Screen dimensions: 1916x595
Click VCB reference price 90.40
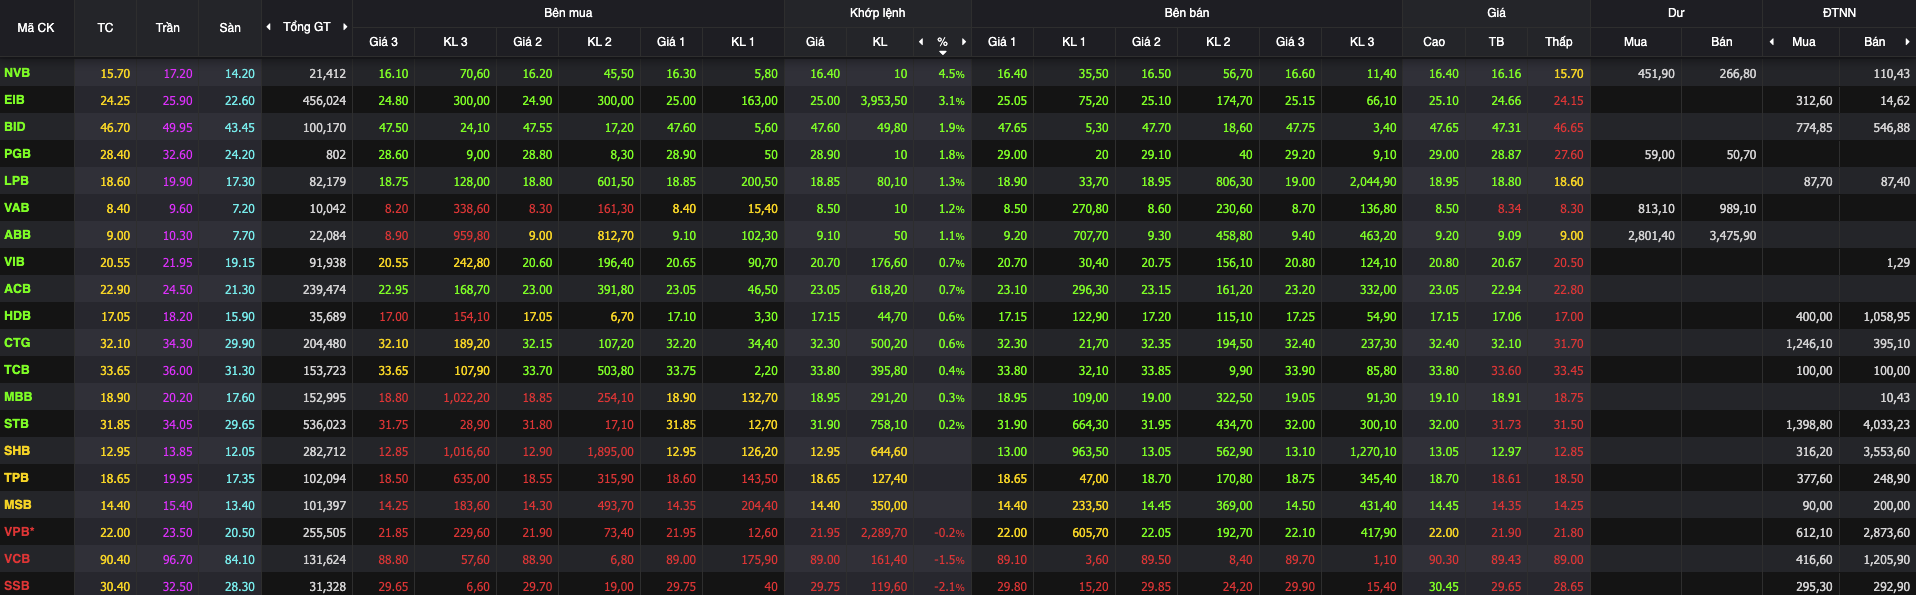coord(115,560)
